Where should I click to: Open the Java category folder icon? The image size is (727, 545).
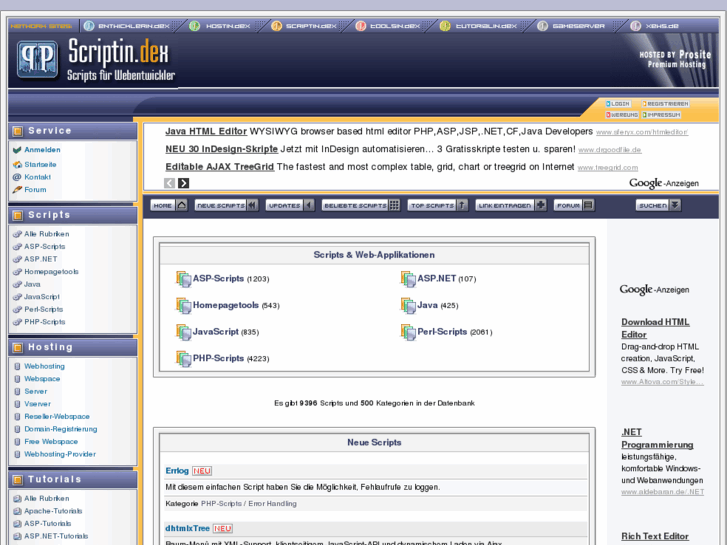(x=408, y=305)
